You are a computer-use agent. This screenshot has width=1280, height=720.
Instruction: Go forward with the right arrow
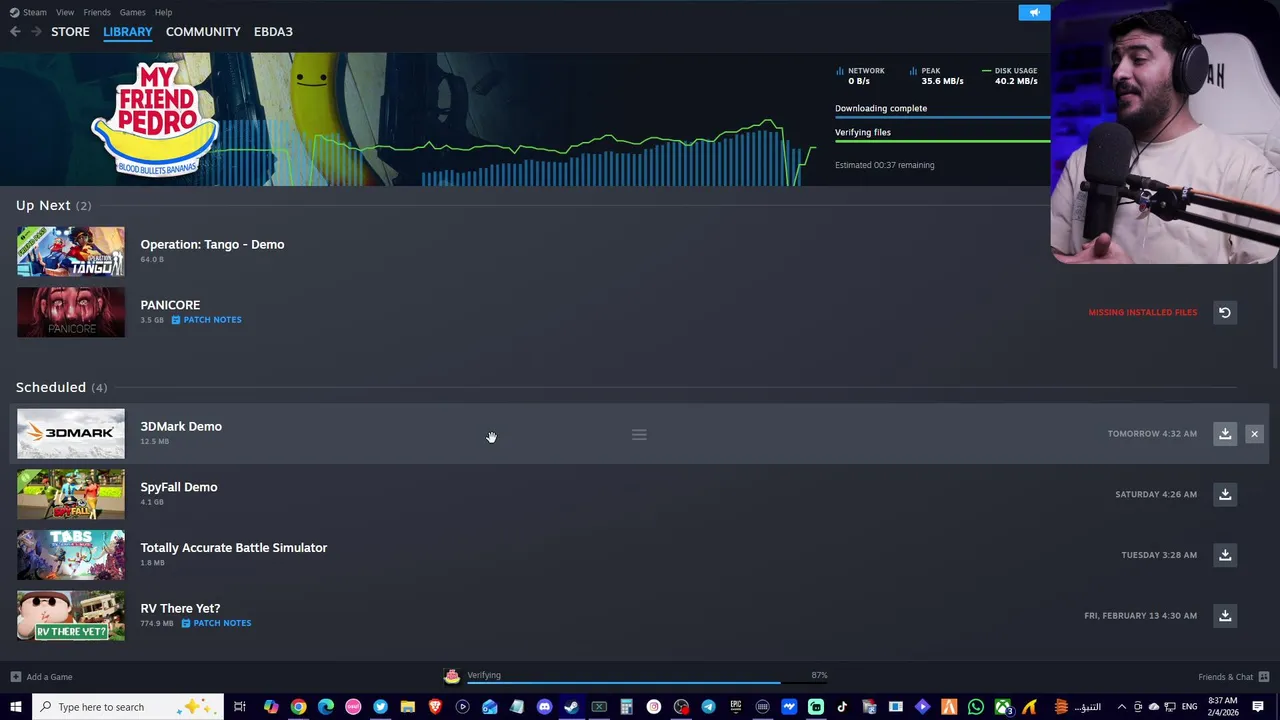click(x=36, y=32)
